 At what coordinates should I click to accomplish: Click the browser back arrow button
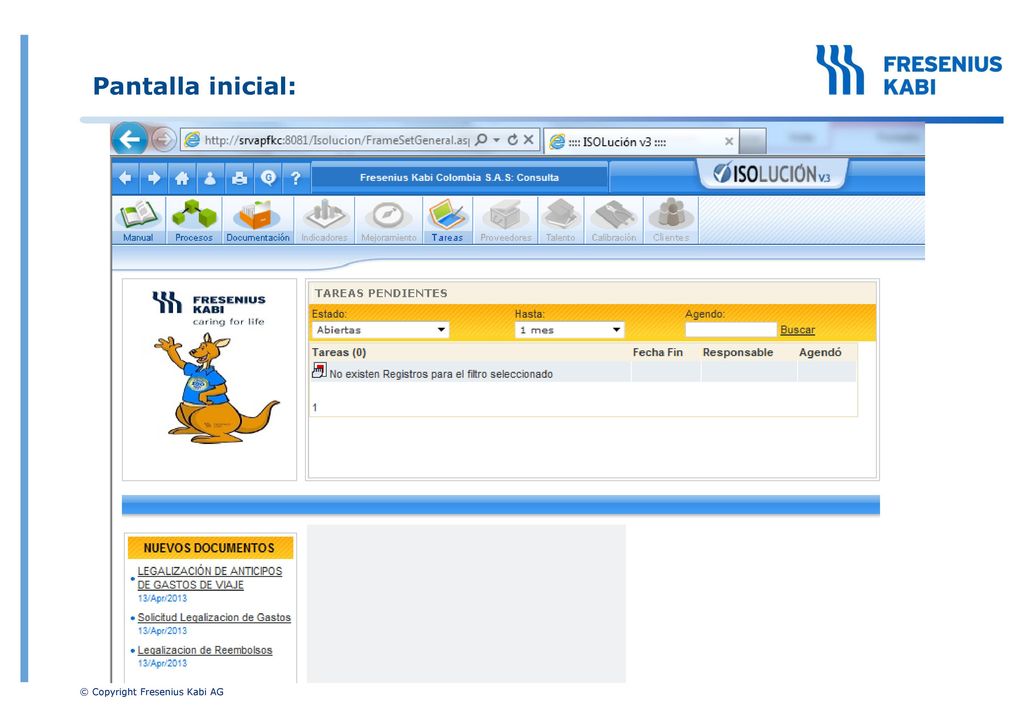click(x=129, y=139)
